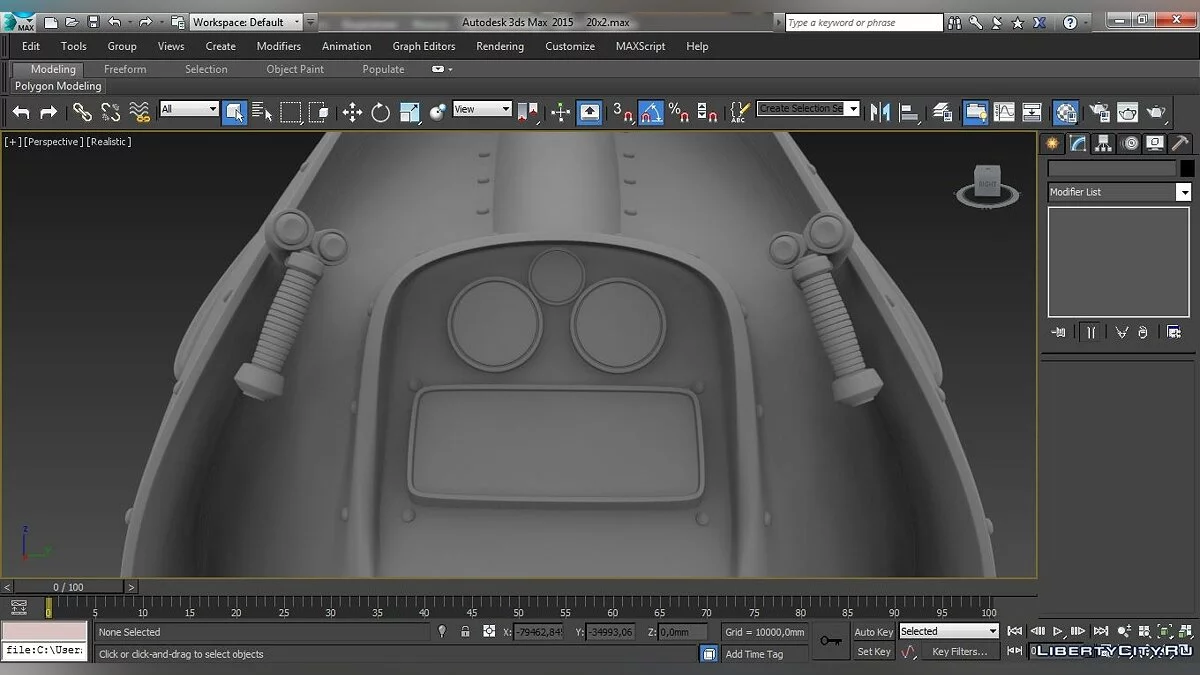Open the Hierarchy panel tab icon
This screenshot has height=675, width=1200.
click(1103, 143)
